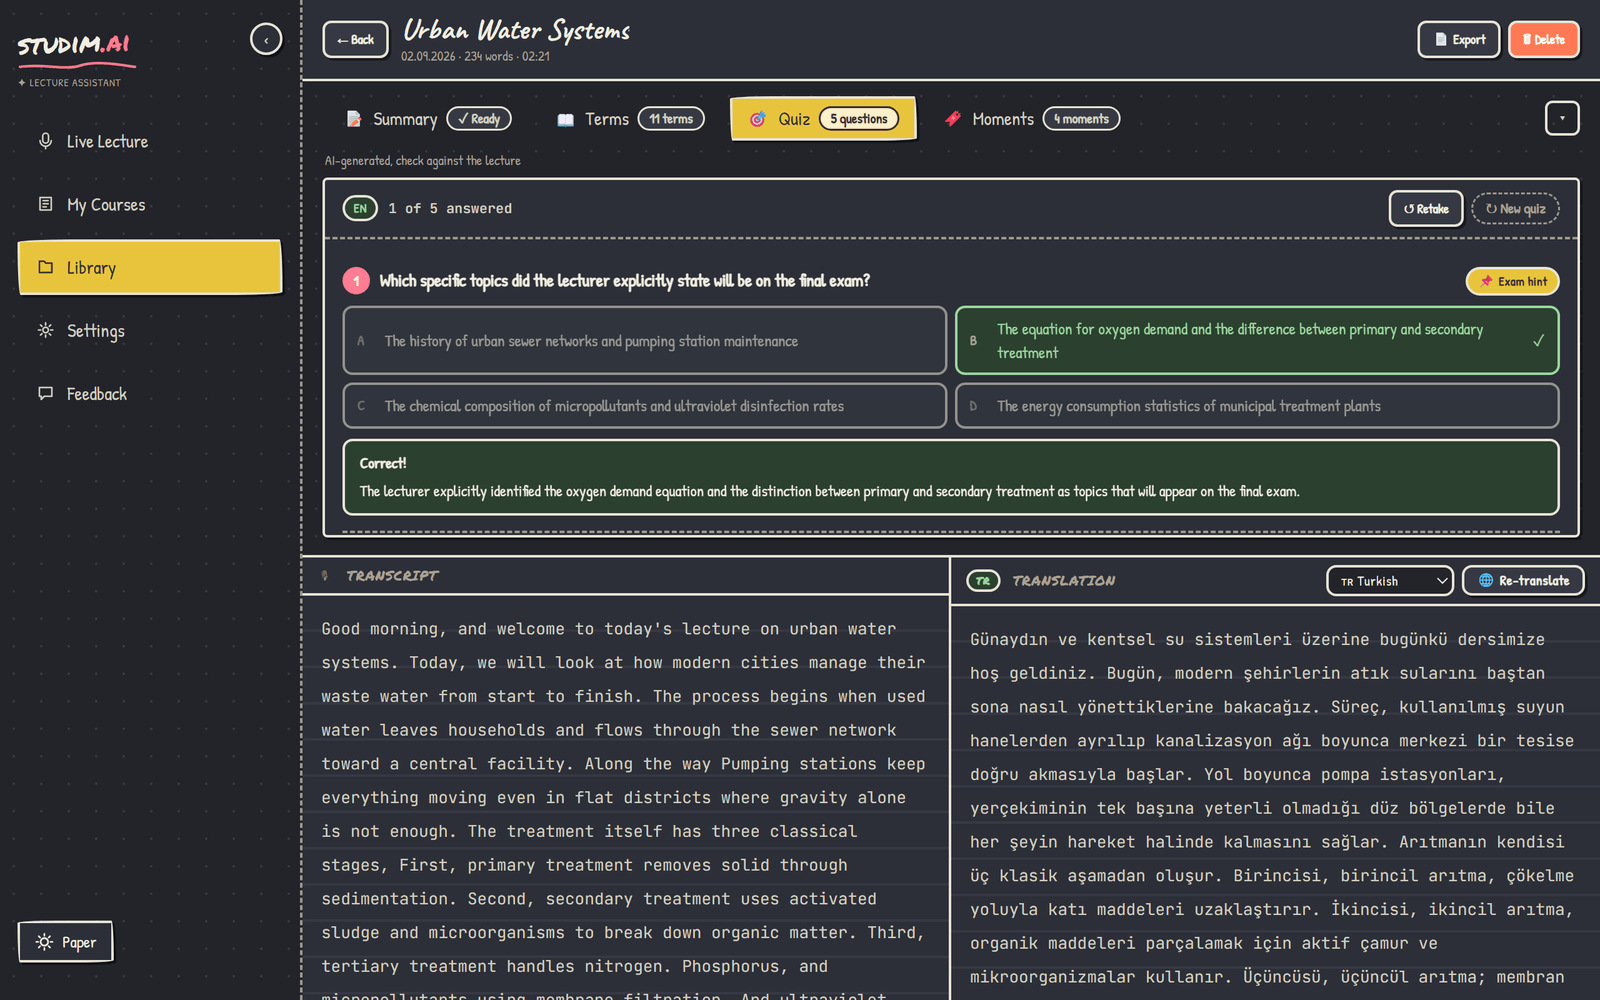Choose answer B about oxygen demand equation
The image size is (1600, 1000).
1257,341
